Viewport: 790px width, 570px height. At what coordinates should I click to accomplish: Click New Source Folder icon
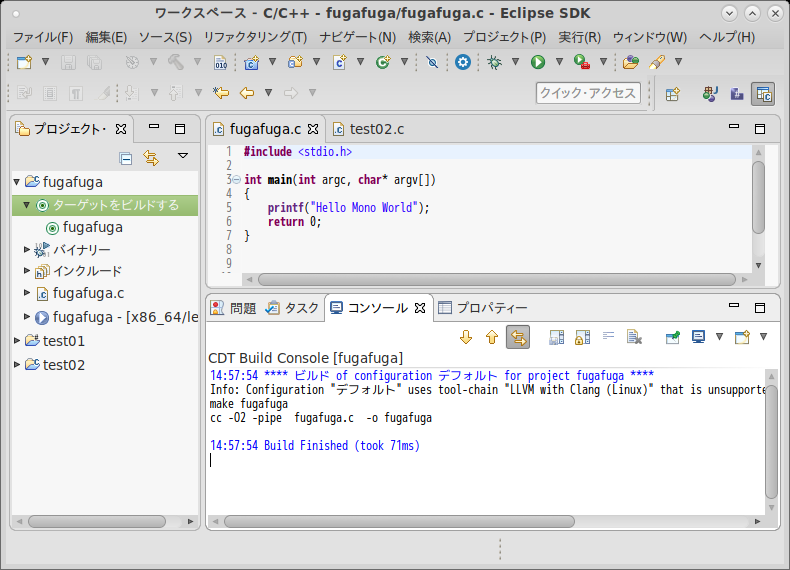point(295,62)
